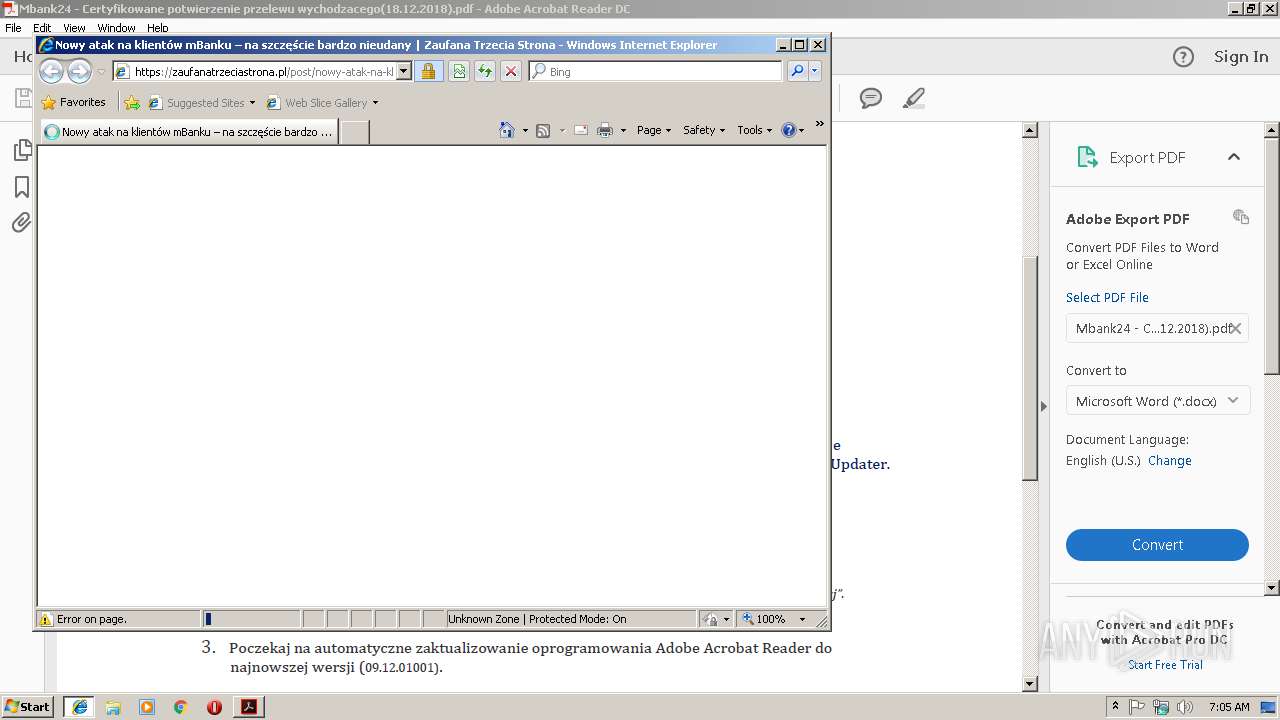This screenshot has width=1280, height=720.
Task: Expand the Suggested Sites dropdown
Action: tap(252, 103)
